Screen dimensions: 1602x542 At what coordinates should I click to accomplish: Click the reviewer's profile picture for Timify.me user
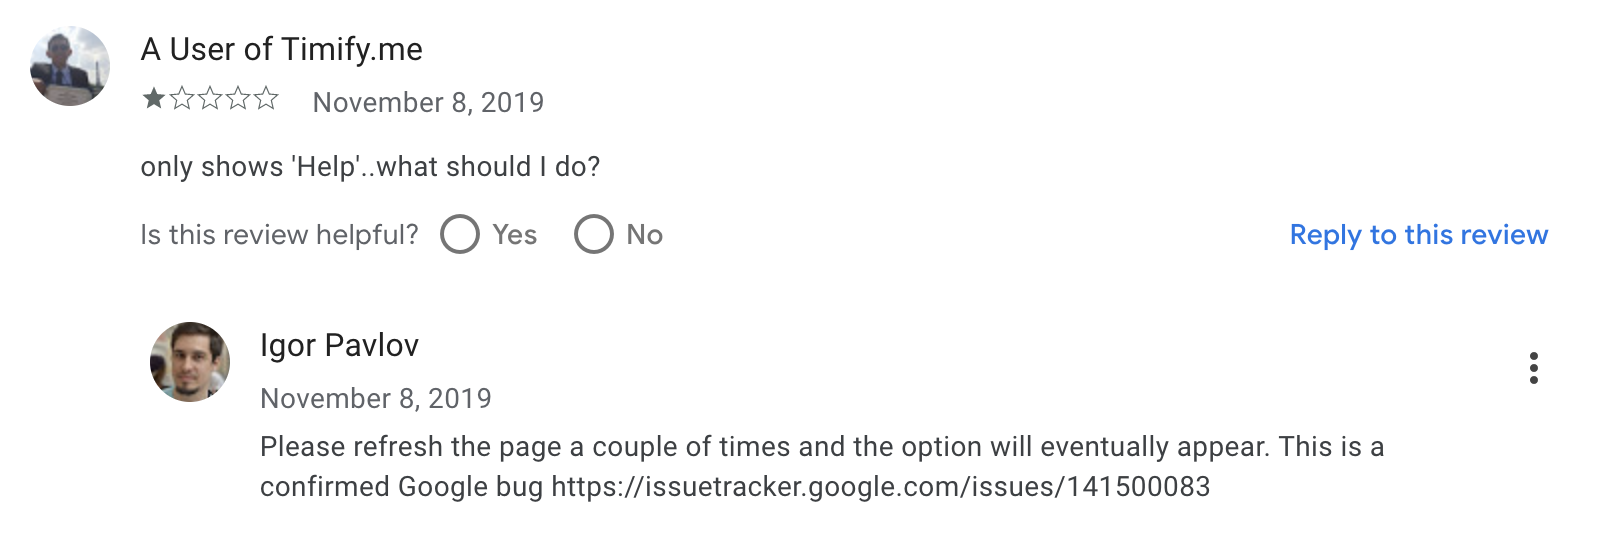[70, 66]
